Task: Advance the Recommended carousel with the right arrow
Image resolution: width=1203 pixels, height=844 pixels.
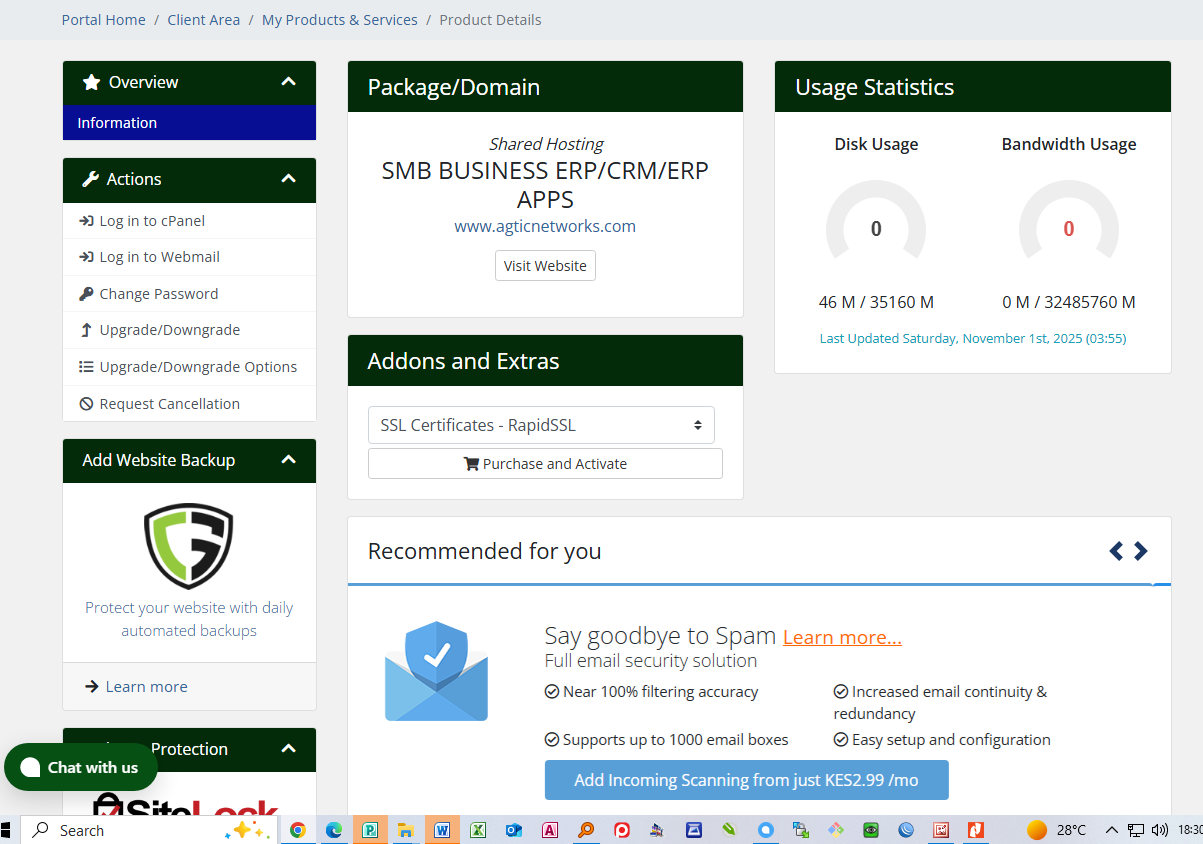Action: click(1141, 550)
